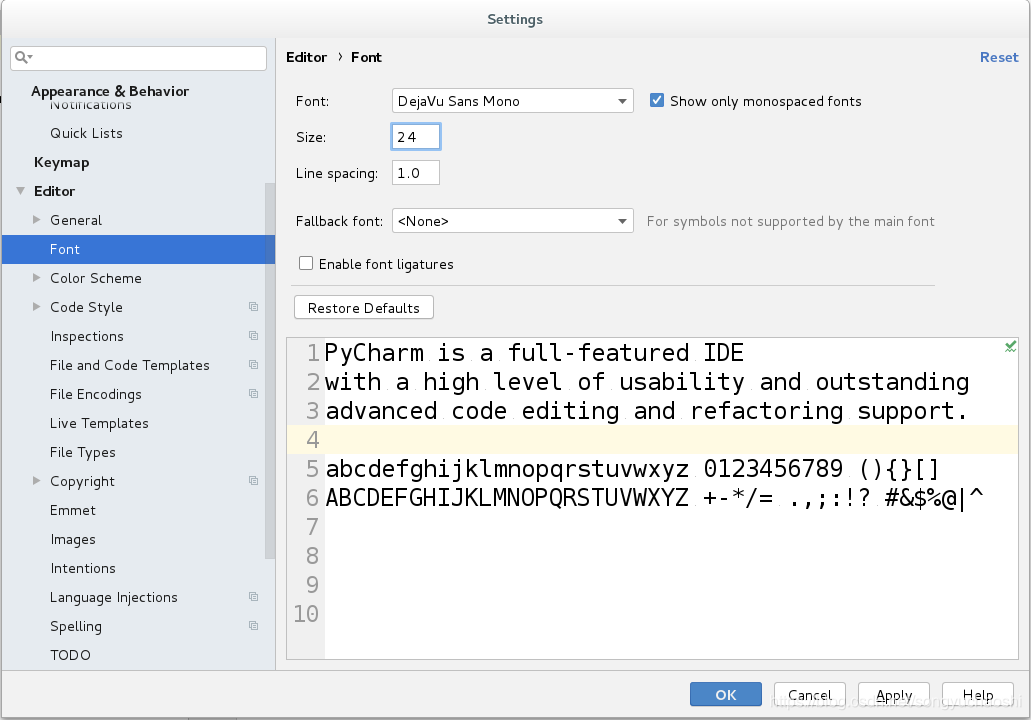Open the Keymap settings page
Image resolution: width=1031 pixels, height=720 pixels.
click(62, 162)
